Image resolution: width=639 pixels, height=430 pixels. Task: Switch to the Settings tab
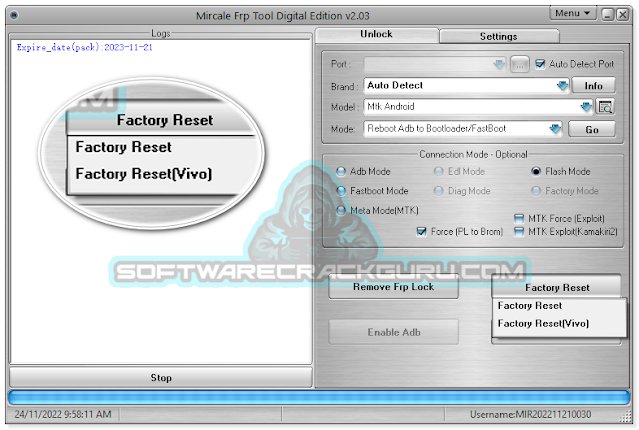499,36
